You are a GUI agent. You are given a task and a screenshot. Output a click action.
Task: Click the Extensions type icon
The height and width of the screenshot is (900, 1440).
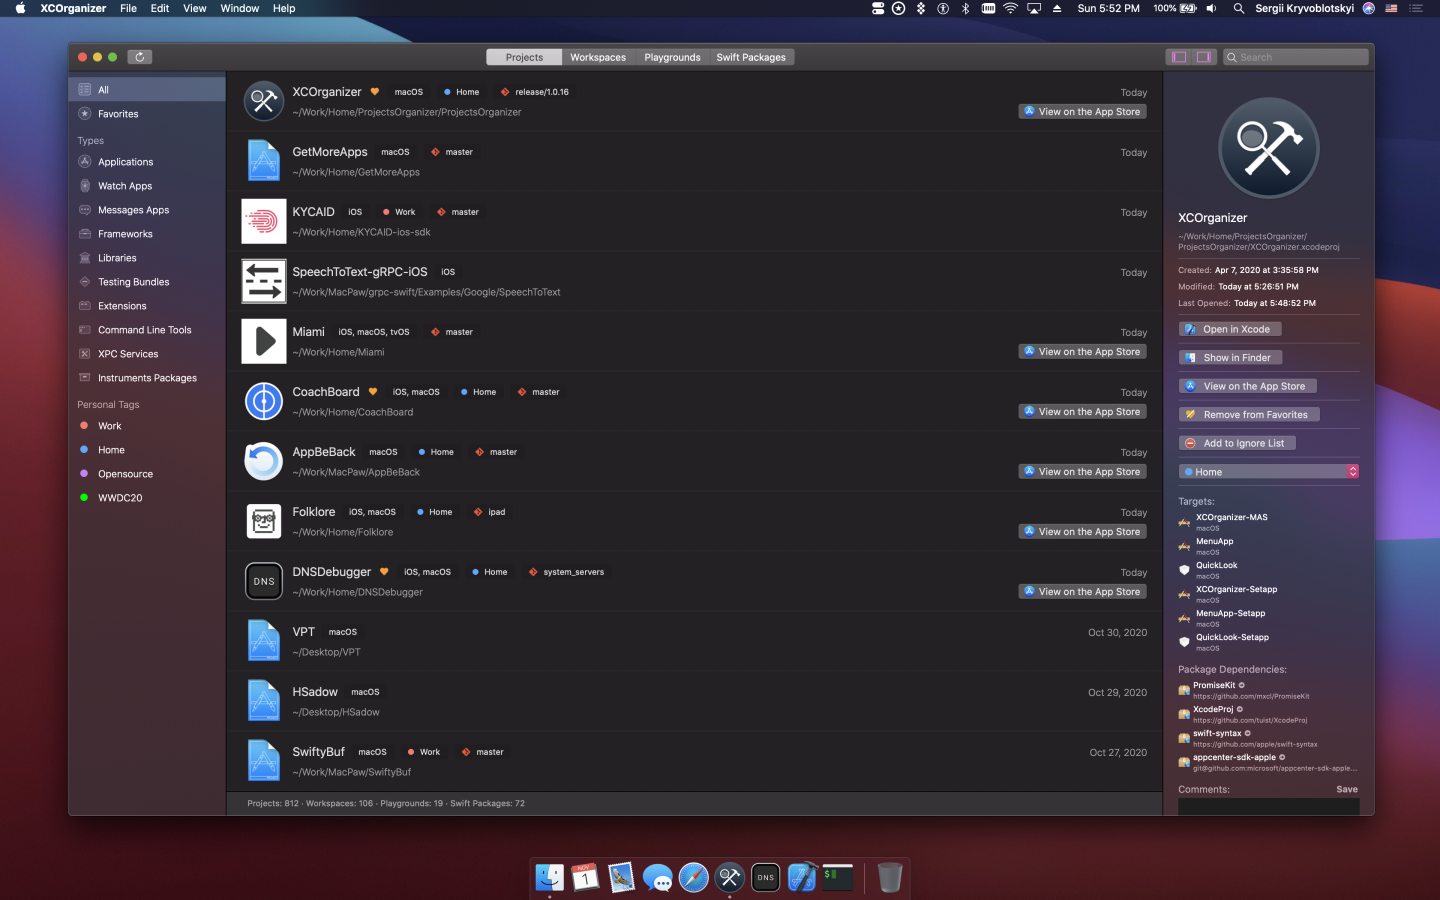tap(85, 306)
